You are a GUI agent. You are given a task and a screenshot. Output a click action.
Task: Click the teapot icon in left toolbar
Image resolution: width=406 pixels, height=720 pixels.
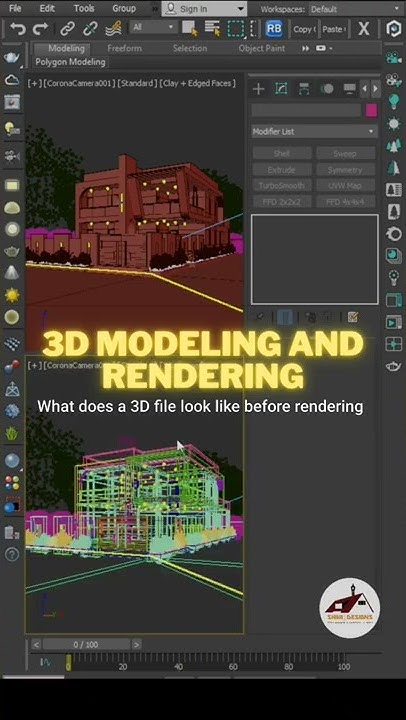pyautogui.click(x=12, y=58)
